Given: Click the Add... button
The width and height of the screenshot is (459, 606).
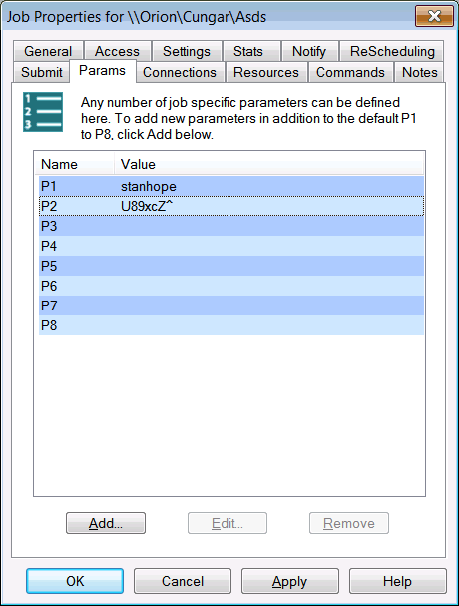Looking at the screenshot, I should 106,523.
